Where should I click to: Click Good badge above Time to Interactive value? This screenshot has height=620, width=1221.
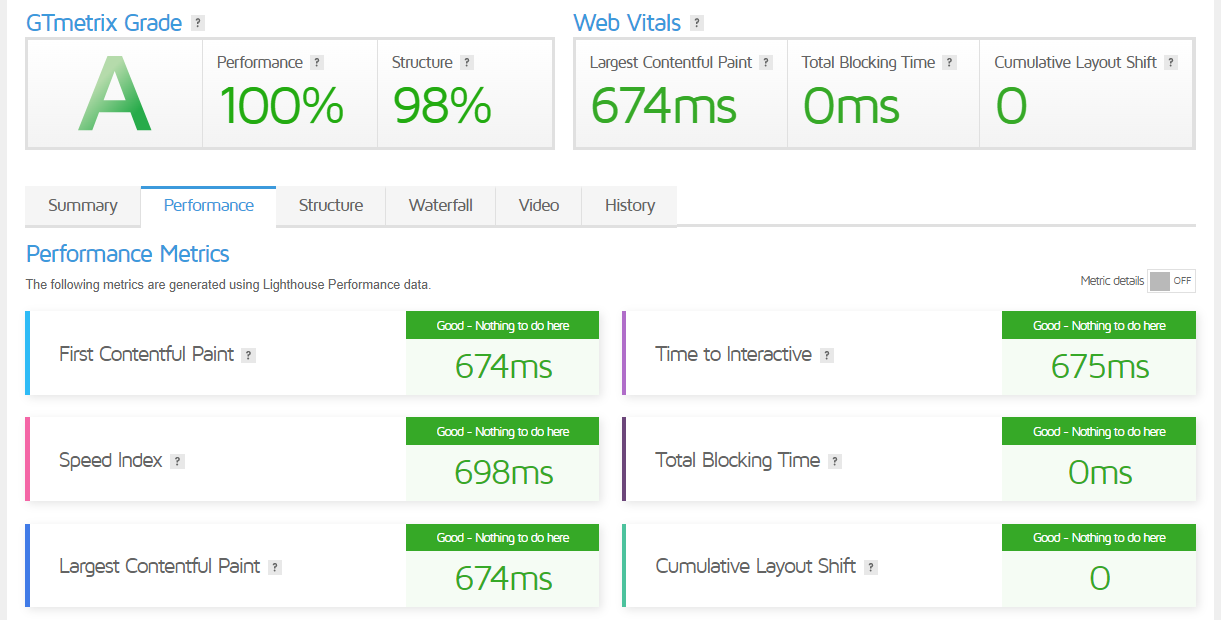click(x=1099, y=325)
